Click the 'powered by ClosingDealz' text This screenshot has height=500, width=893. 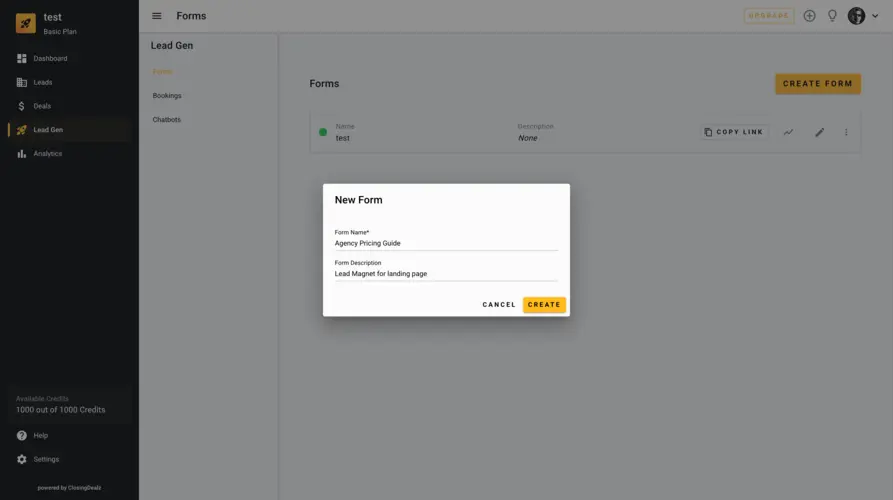(x=69, y=488)
